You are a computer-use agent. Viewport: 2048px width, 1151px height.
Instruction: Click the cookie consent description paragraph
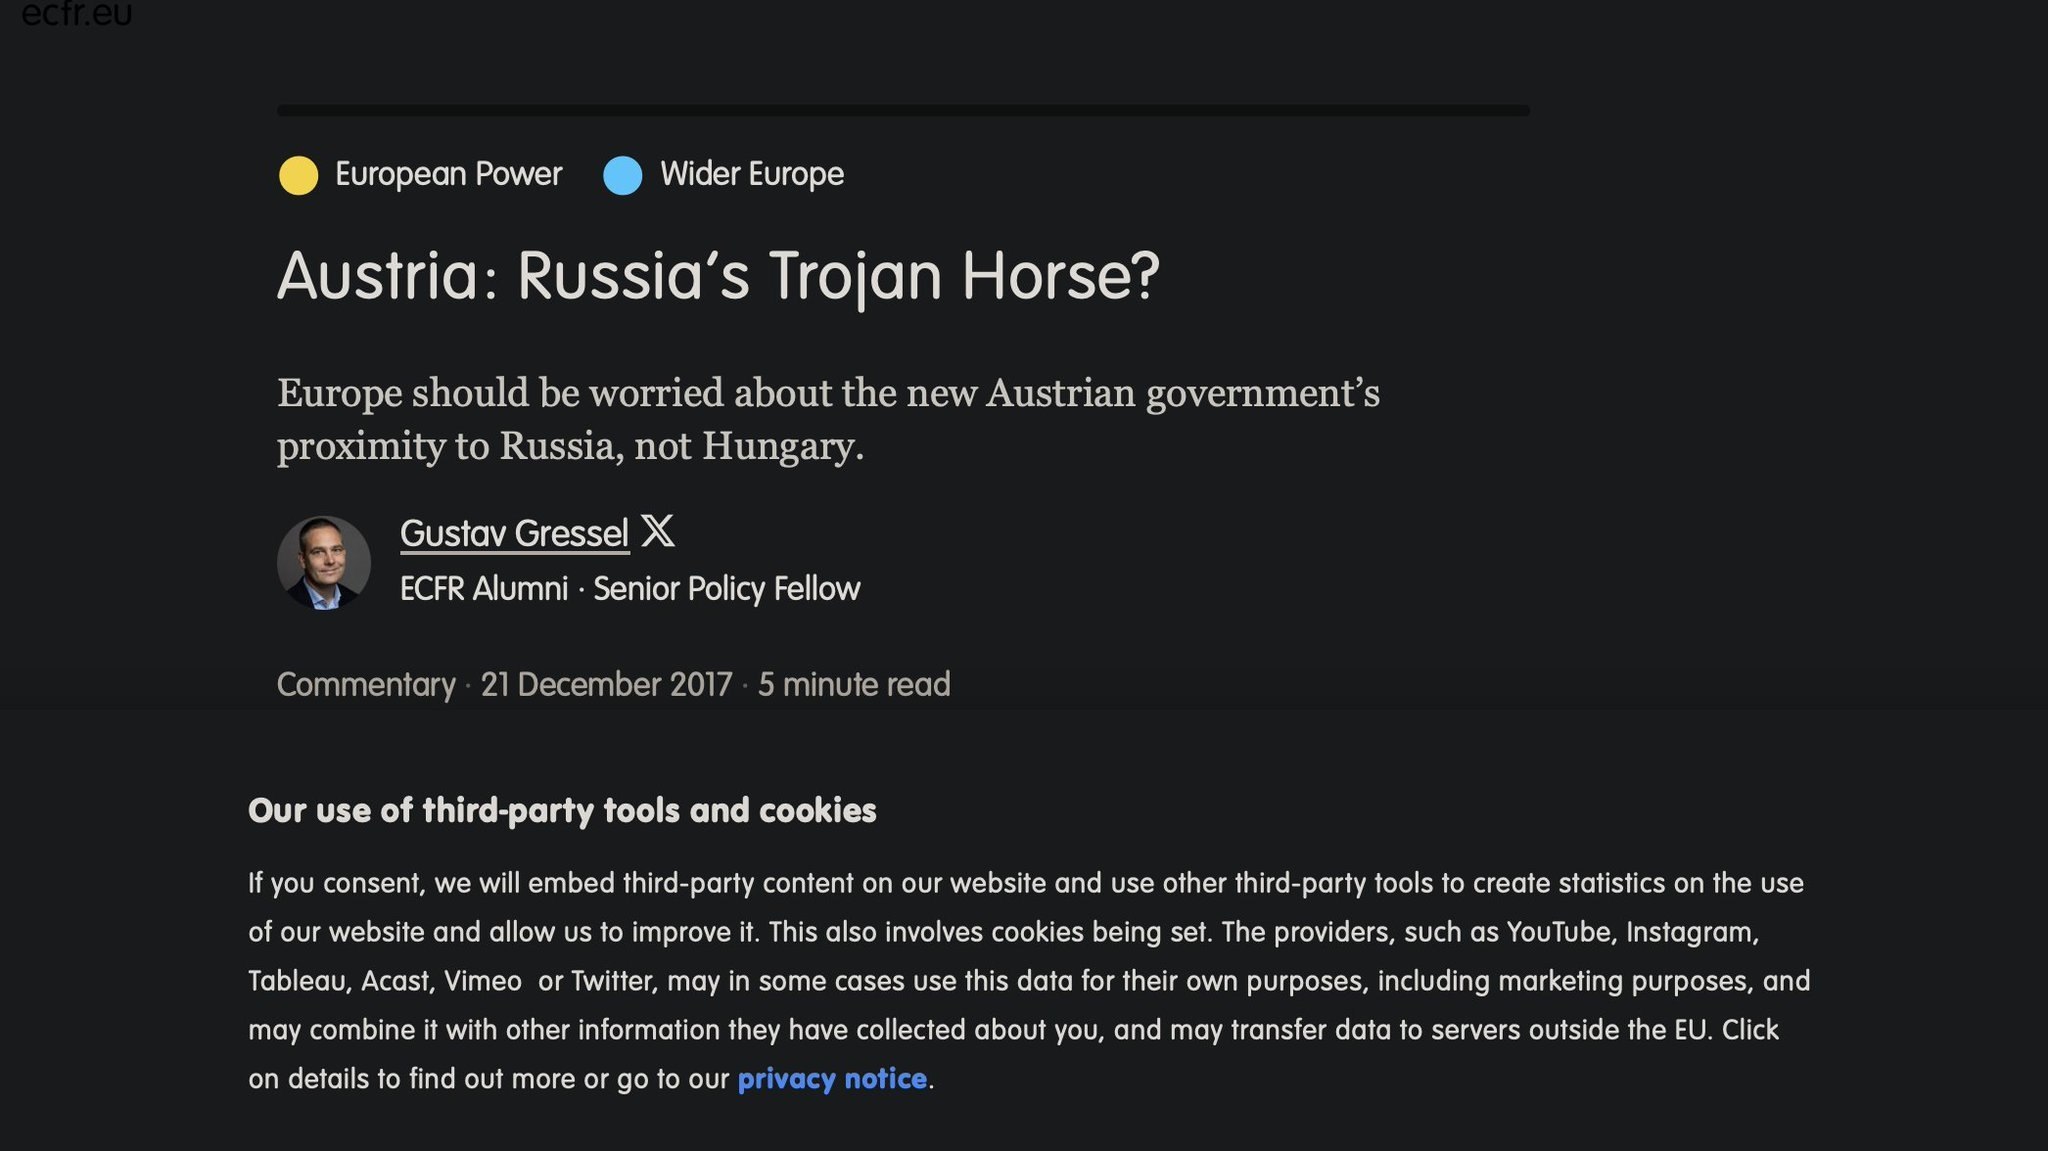(1028, 980)
